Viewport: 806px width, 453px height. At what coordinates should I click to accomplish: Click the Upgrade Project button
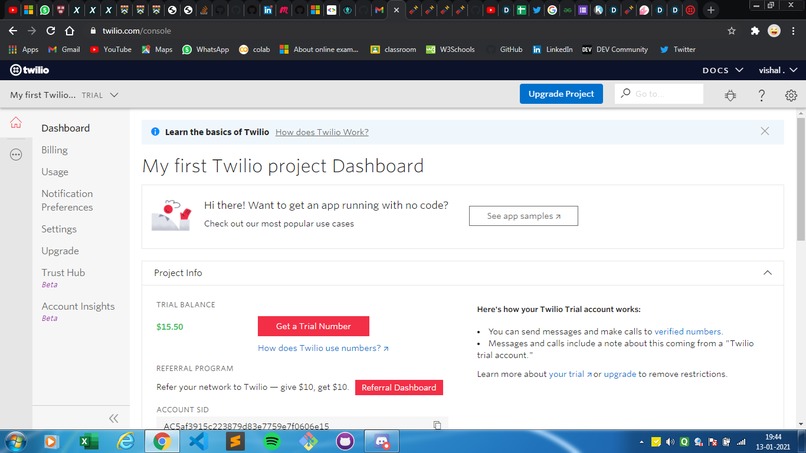tap(561, 94)
